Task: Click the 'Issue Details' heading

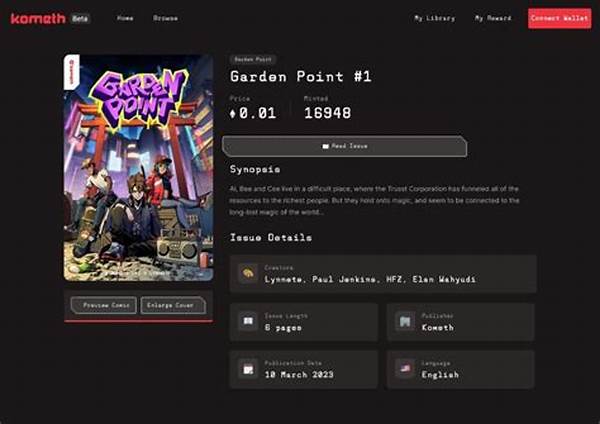Action: [271, 238]
